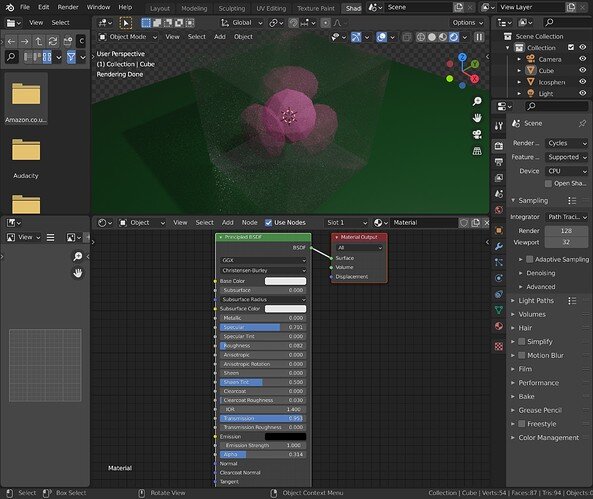Switch to rendered viewport shading icon
Image resolution: width=593 pixels, height=499 pixels.
[454, 37]
